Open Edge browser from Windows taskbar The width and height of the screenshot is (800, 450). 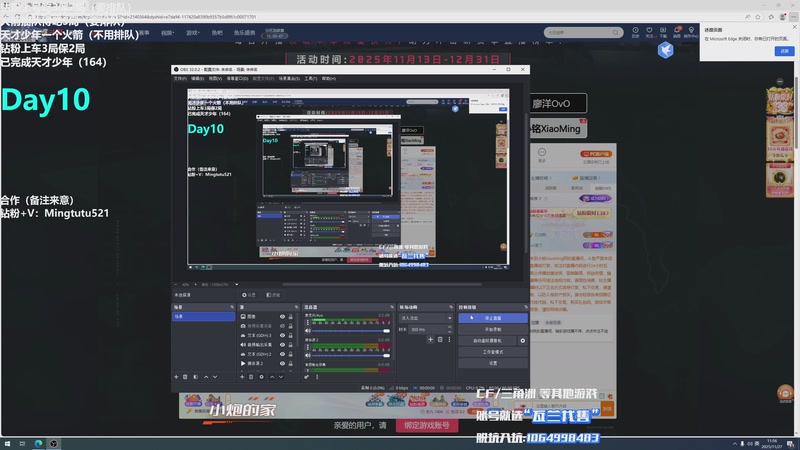(38, 443)
